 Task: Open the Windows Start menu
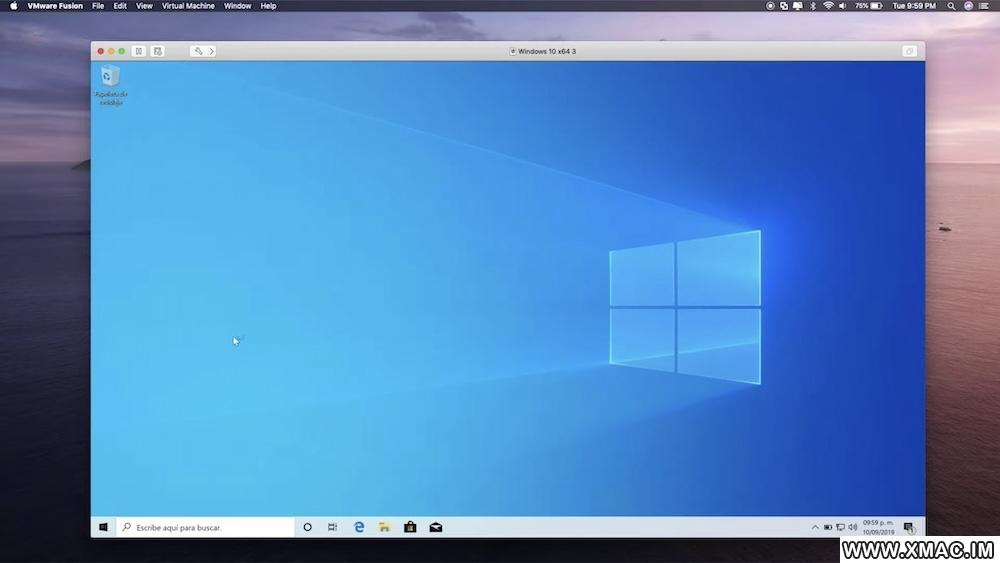(x=103, y=527)
